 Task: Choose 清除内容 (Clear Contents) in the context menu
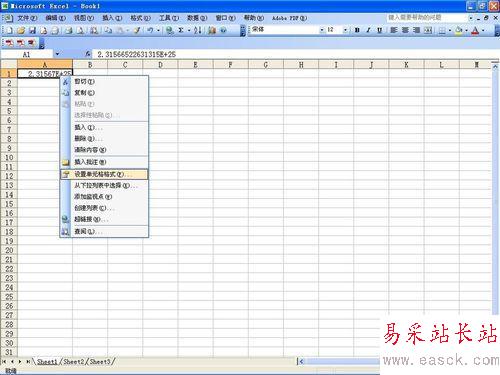[104, 150]
